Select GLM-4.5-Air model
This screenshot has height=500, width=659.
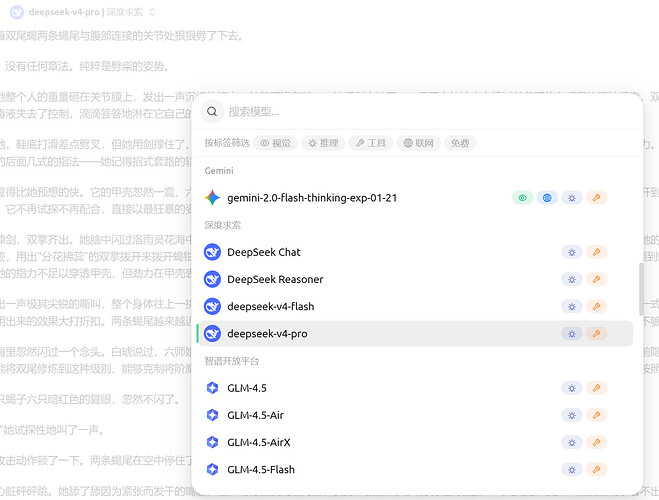(415, 415)
